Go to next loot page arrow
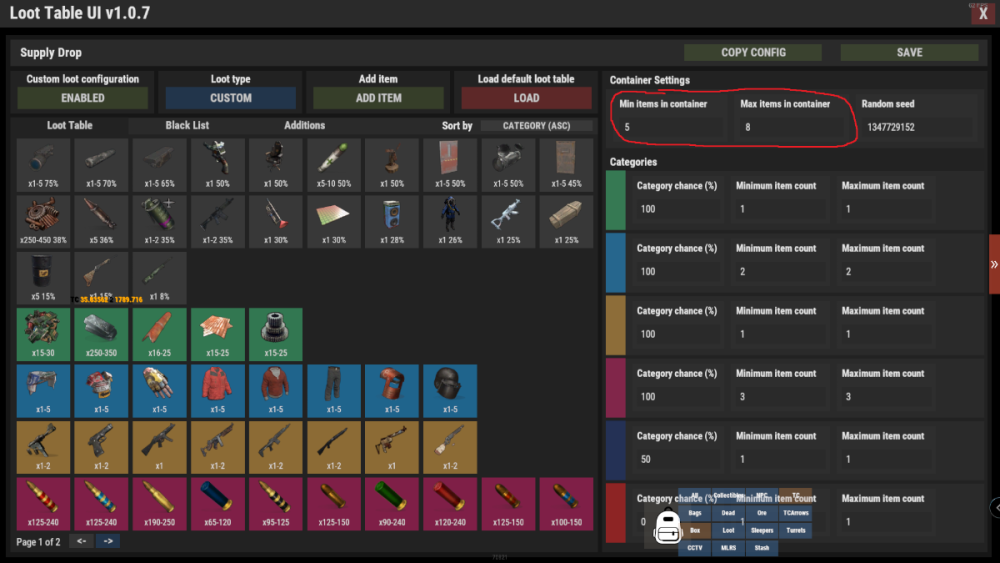This screenshot has height=563, width=1000. (108, 541)
